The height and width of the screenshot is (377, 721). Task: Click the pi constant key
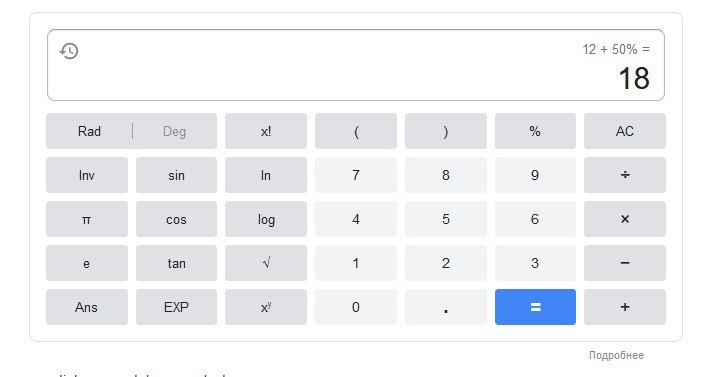87,219
